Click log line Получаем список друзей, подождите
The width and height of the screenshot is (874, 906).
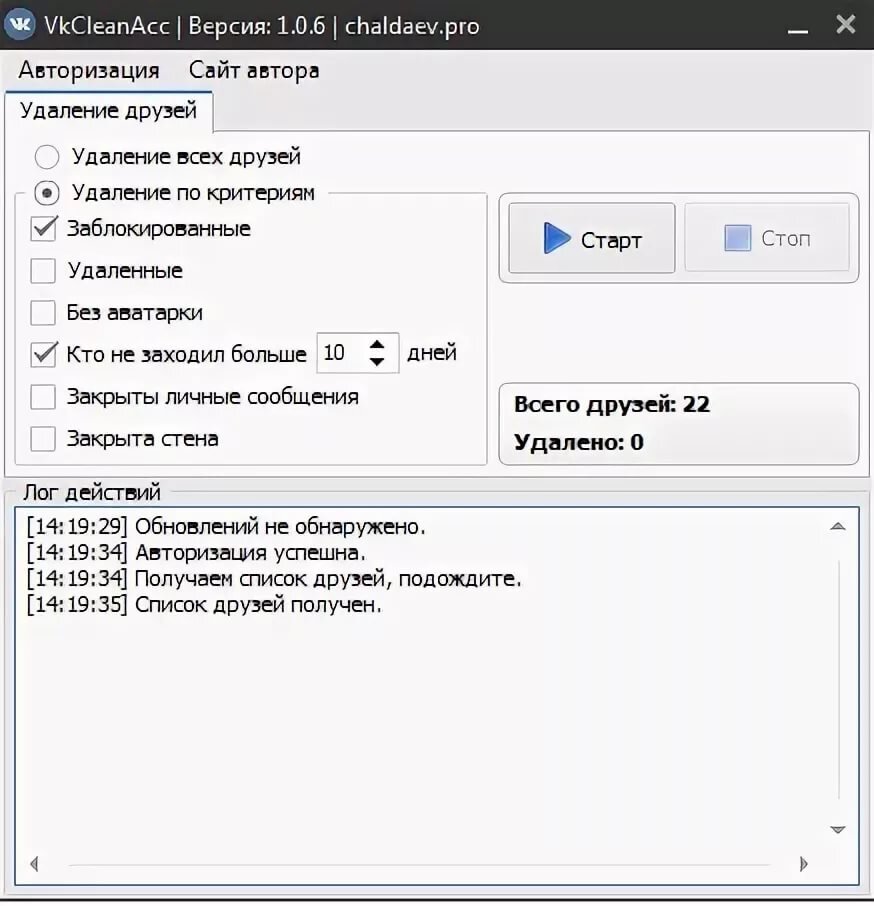coord(274,578)
